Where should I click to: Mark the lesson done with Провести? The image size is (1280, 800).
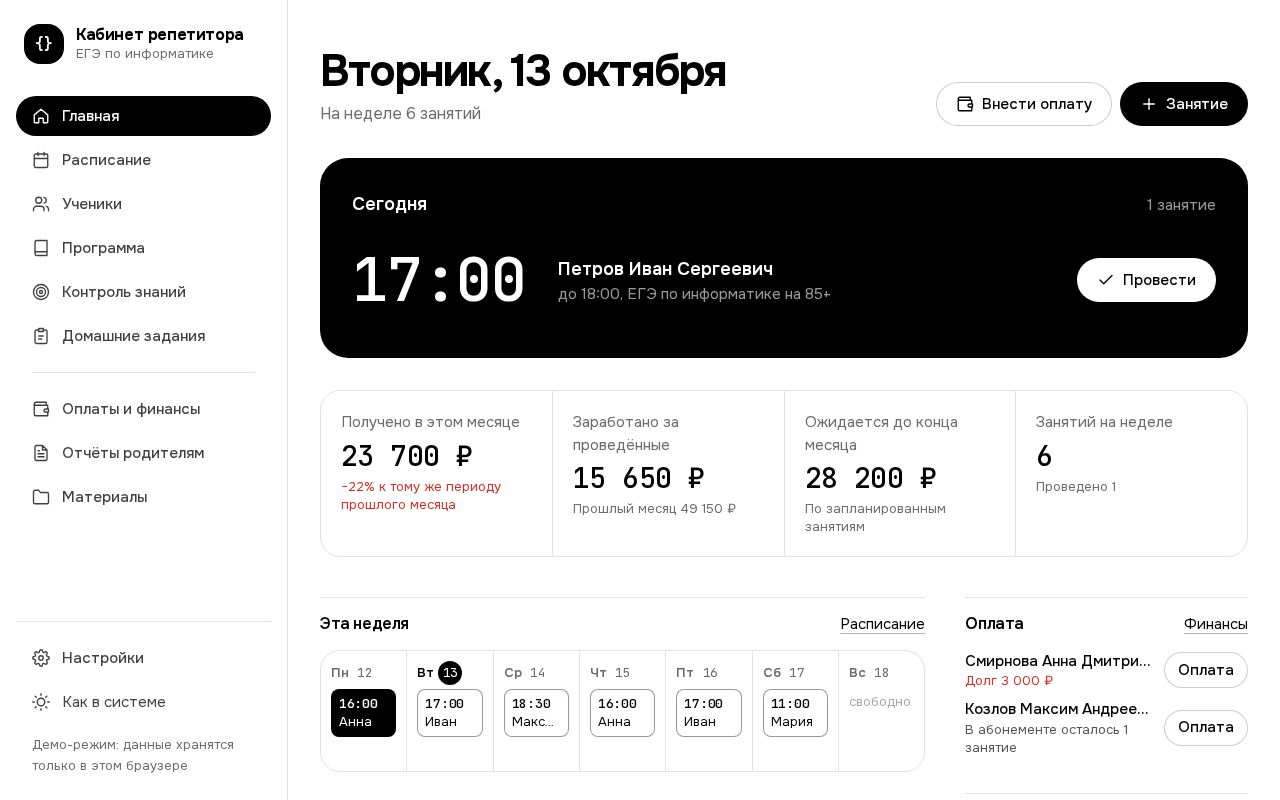coord(1146,280)
